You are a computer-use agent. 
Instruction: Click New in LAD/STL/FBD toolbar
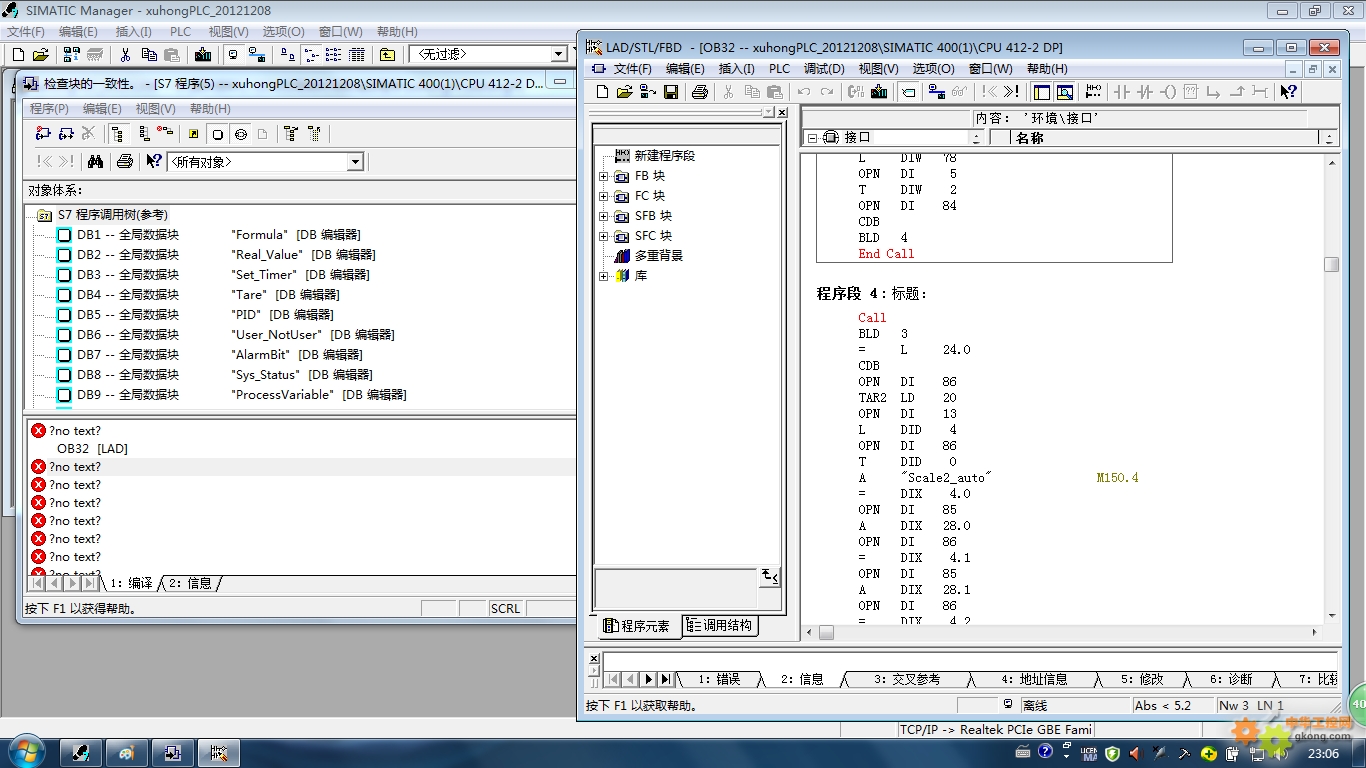(602, 92)
